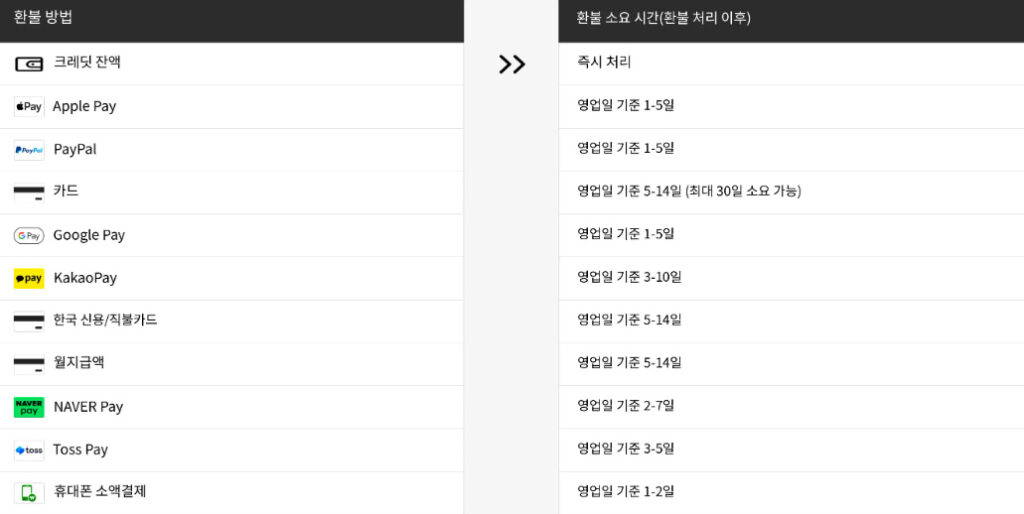
Task: Click the card icon beside 카드
Action: 29,193
